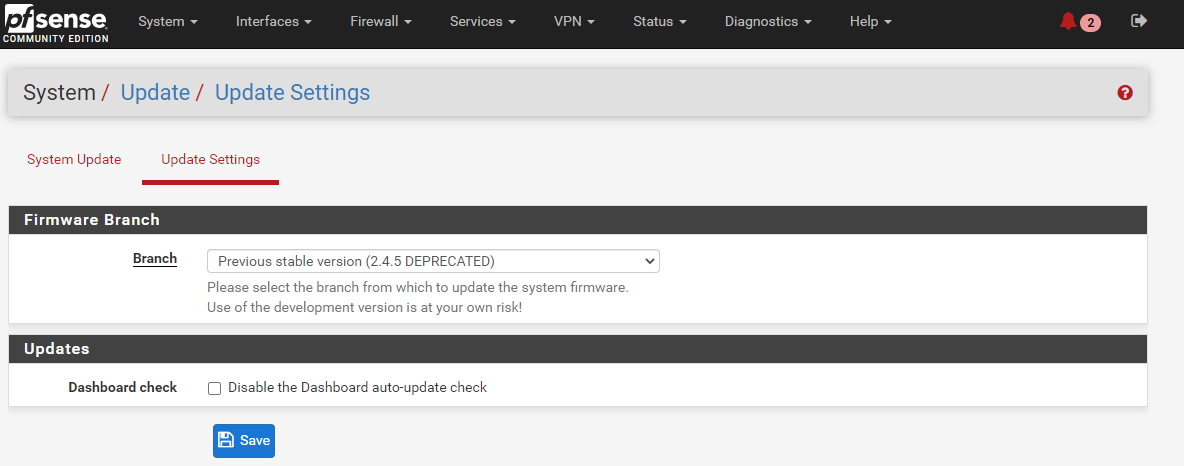Open the Status menu
This screenshot has width=1184, height=466.
[660, 22]
